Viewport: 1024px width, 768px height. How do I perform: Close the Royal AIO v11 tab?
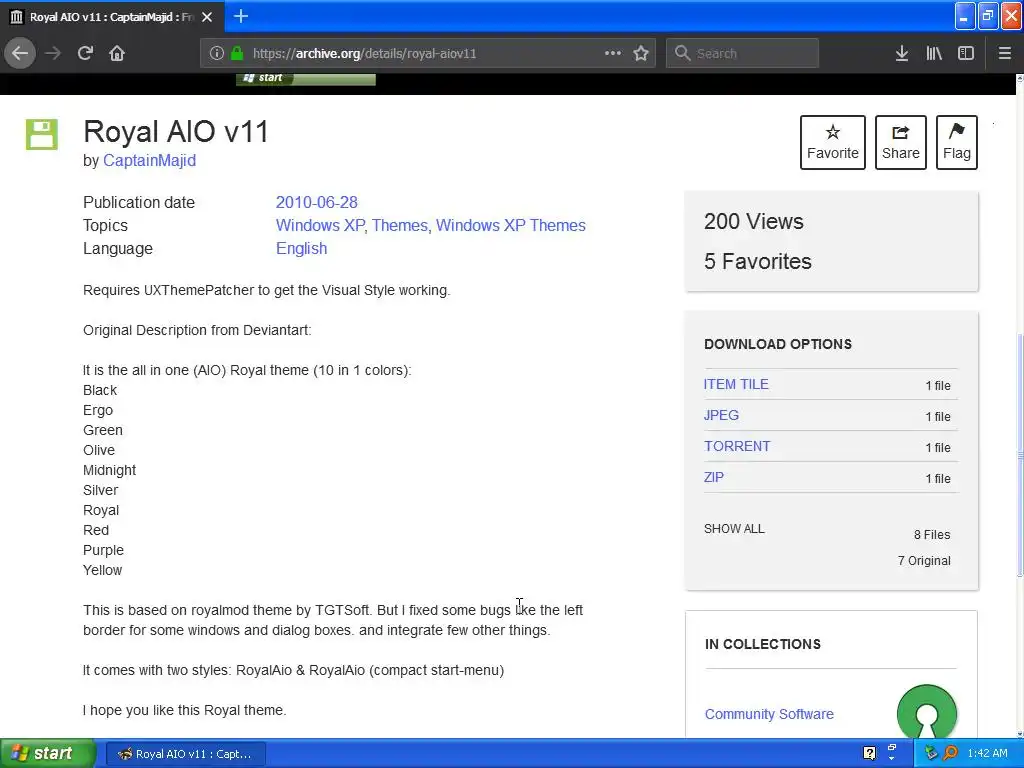tap(207, 17)
